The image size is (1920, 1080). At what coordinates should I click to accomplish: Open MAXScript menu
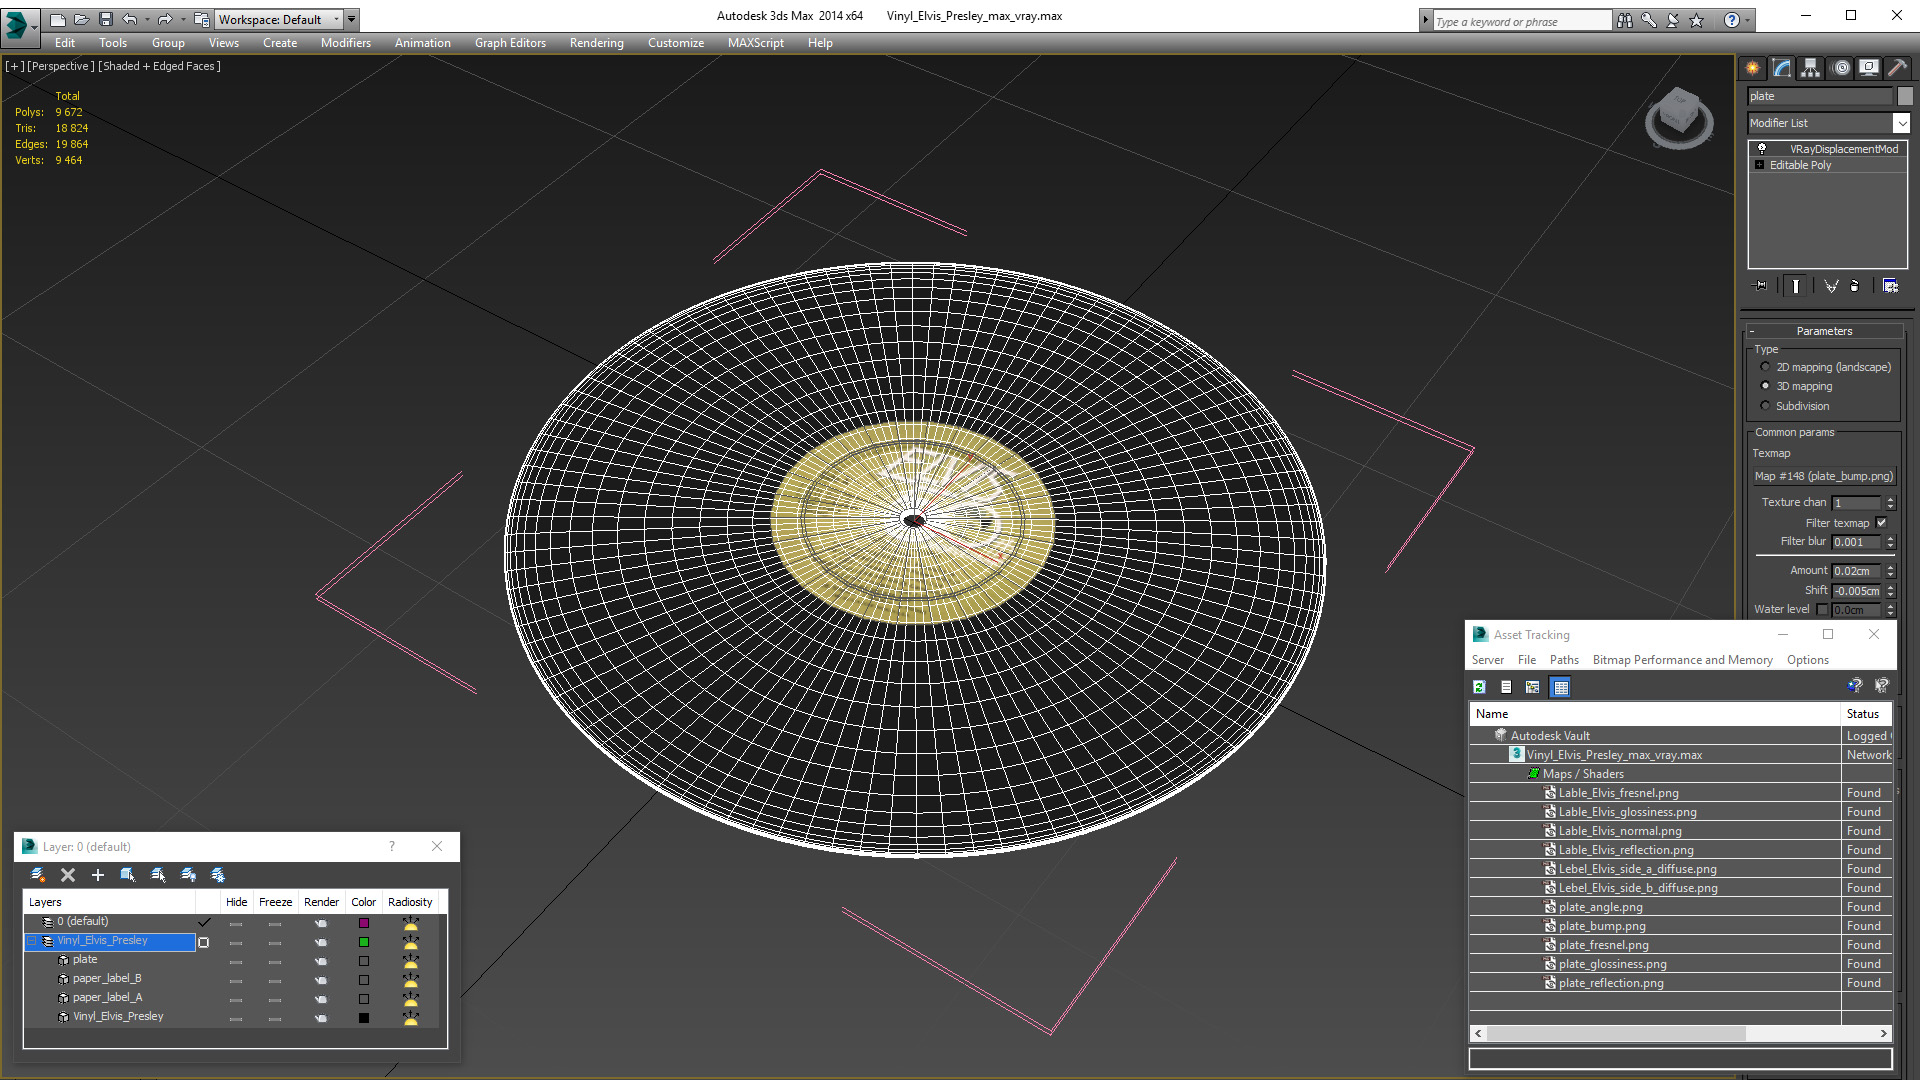point(755,43)
